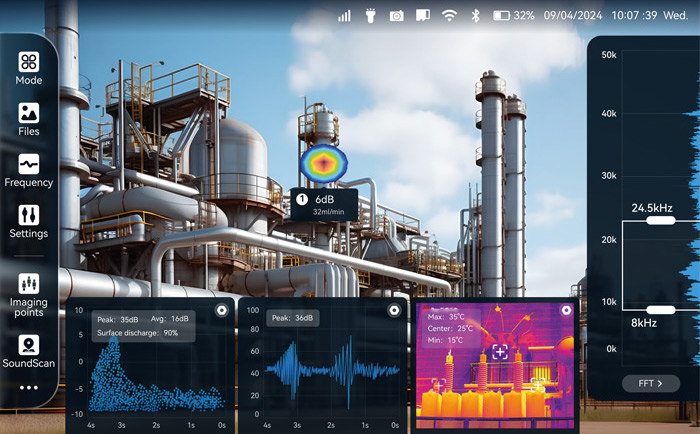Expand the FFT view
The image size is (700, 434).
650,384
